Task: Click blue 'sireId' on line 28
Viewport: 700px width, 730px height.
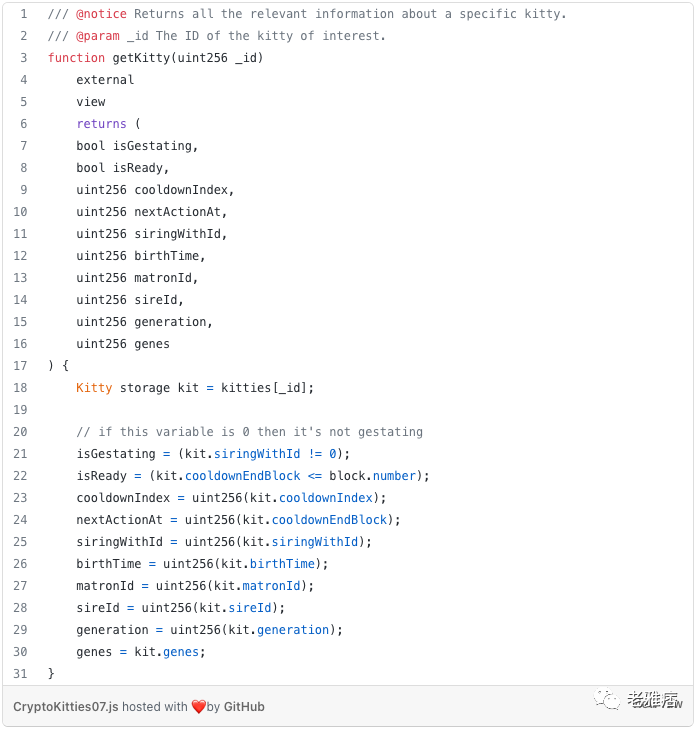Action: click(x=249, y=608)
